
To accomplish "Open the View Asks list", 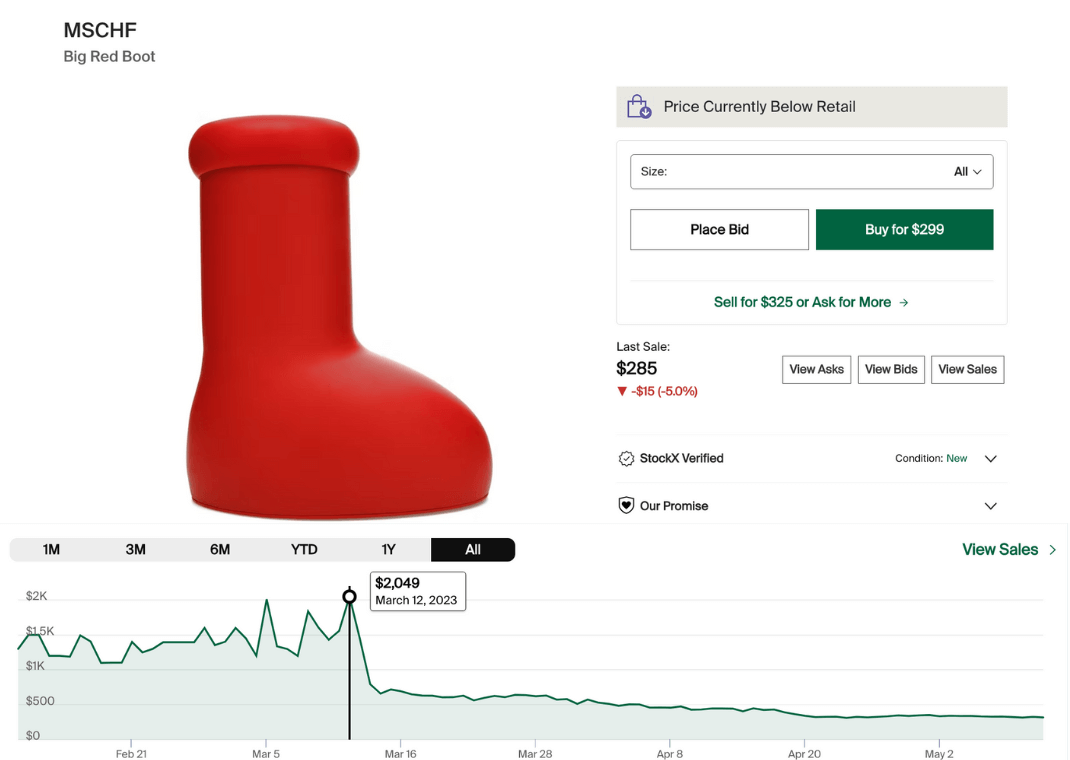I will (816, 369).
